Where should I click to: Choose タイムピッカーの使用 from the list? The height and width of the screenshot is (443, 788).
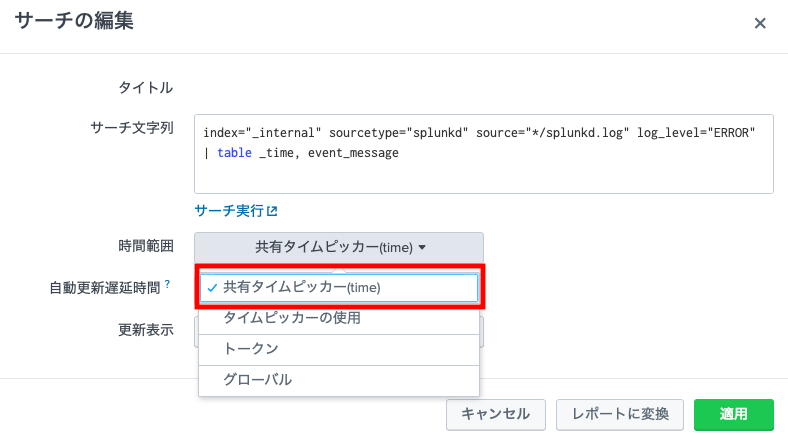click(339, 318)
